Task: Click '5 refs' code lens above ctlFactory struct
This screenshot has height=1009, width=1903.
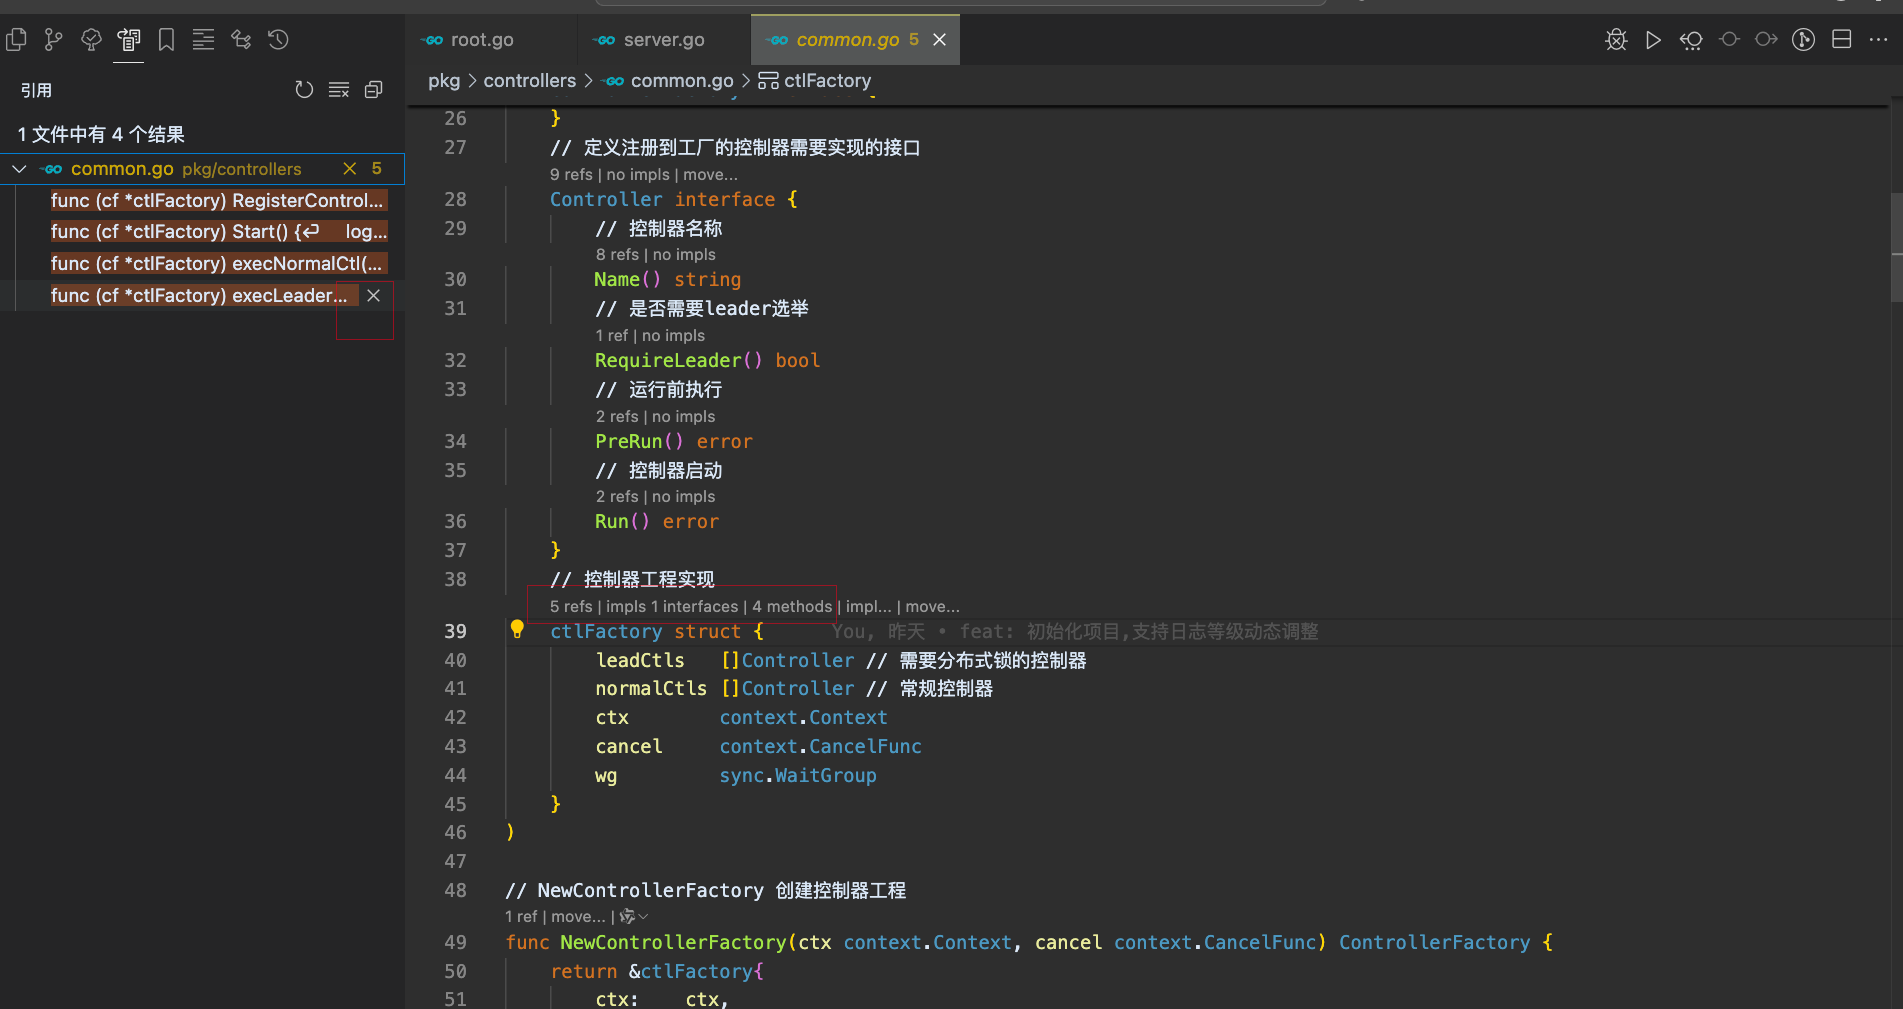Action: (x=571, y=607)
